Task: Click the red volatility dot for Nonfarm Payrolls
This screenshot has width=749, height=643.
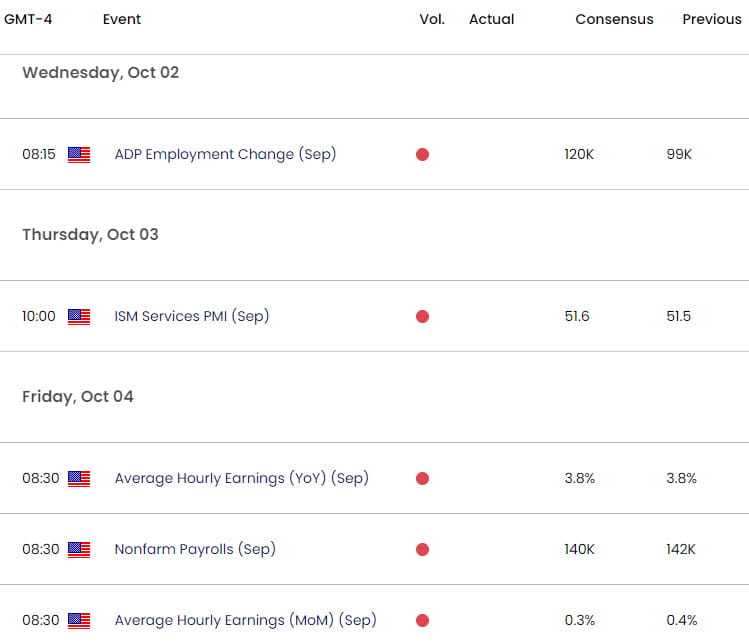Action: click(422, 550)
